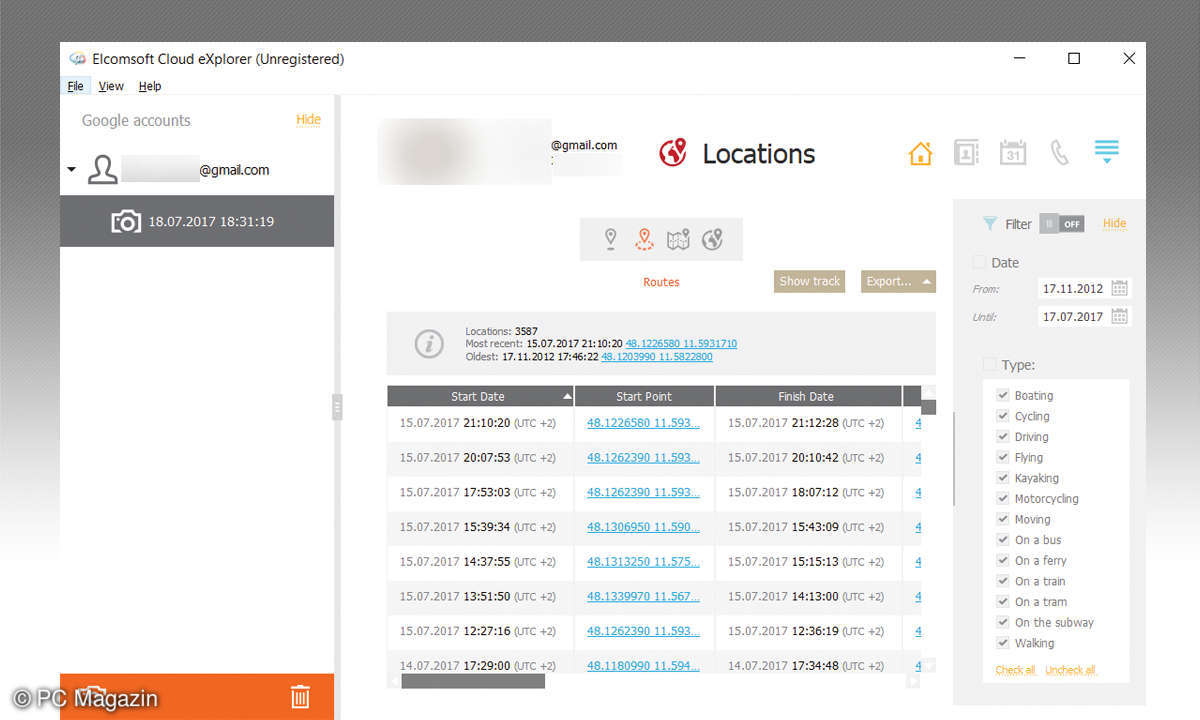Screen dimensions: 1200x720
Task: Select the row starting 15.07.2017 17:53:03
Action: click(x=655, y=492)
